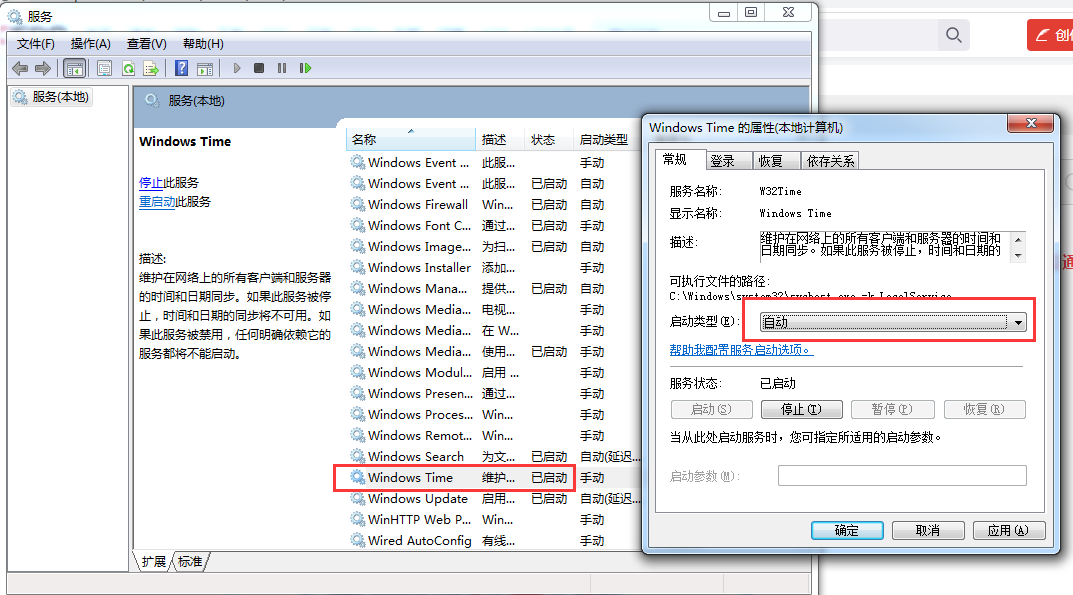Click gear icon of Windows Installer row
Viewport: 1073px width, 595px height.
357,267
